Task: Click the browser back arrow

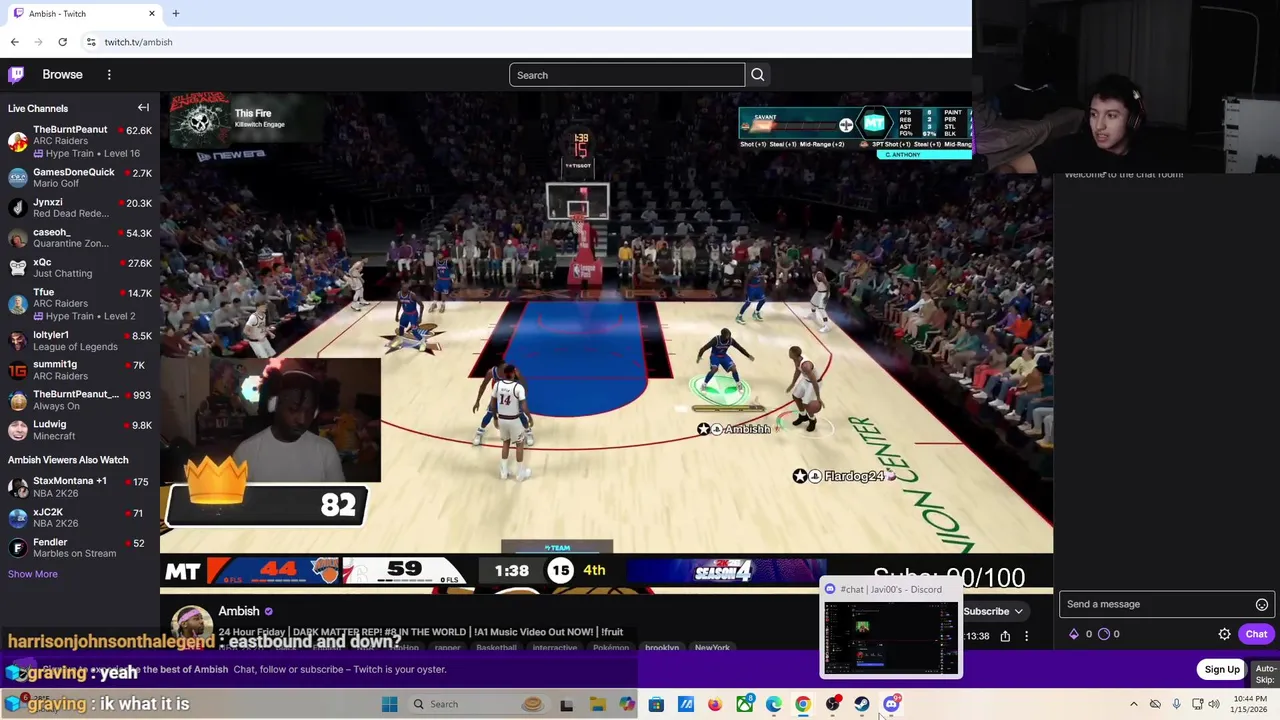Action: pyautogui.click(x=14, y=42)
